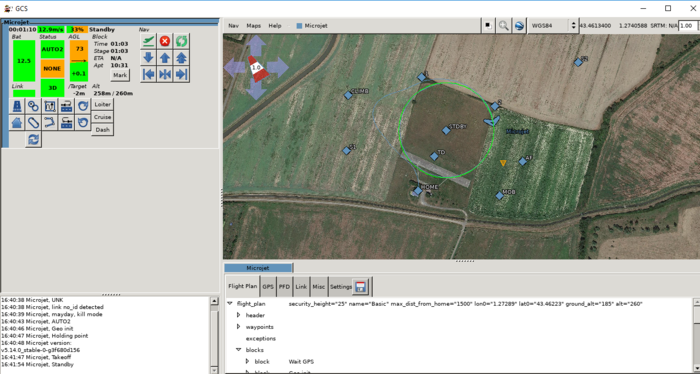Click the SRTM zoom value field
Image resolution: width=700 pixels, height=374 pixels.
tap(688, 26)
